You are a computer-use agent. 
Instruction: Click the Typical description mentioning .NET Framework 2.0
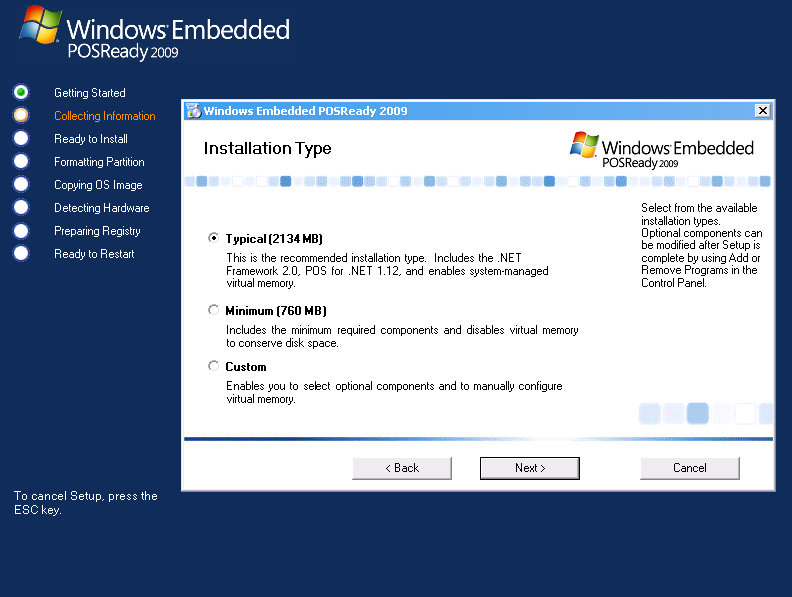387,270
